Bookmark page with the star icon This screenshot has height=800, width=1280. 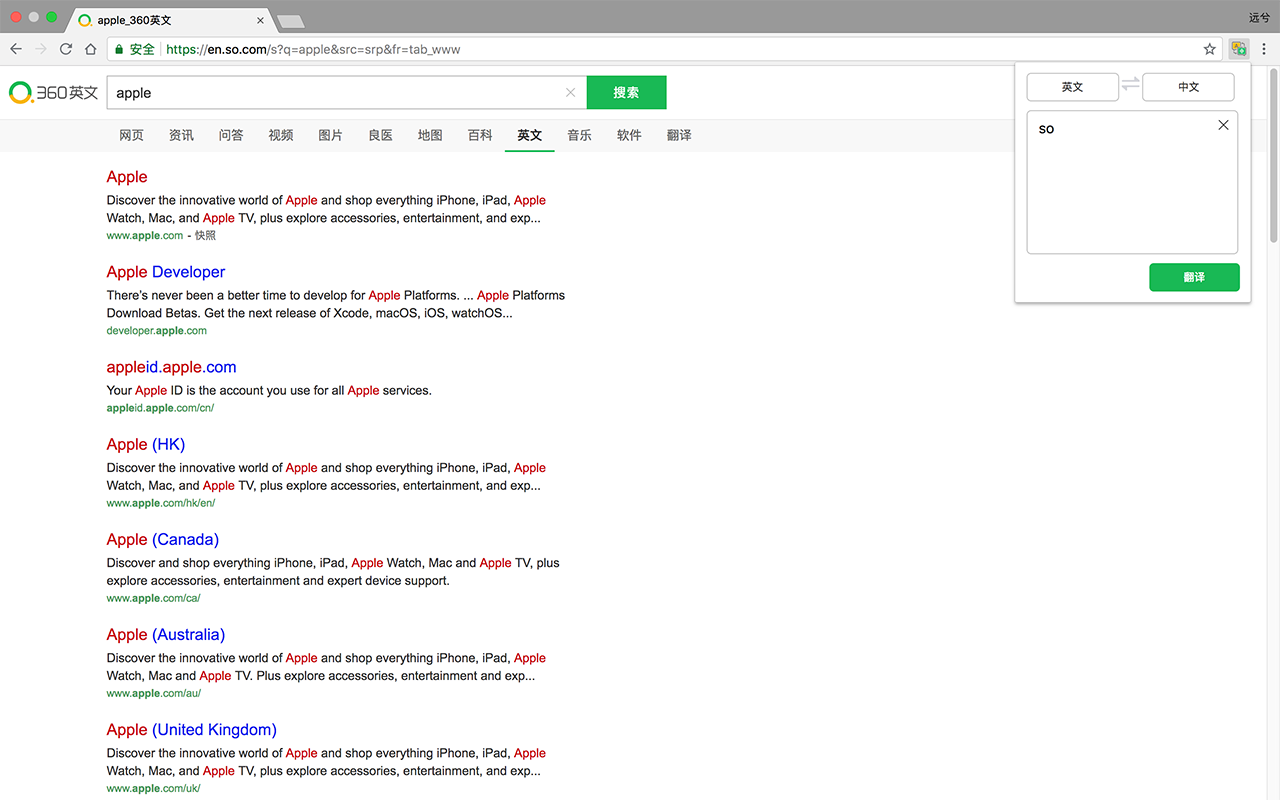click(x=1209, y=49)
